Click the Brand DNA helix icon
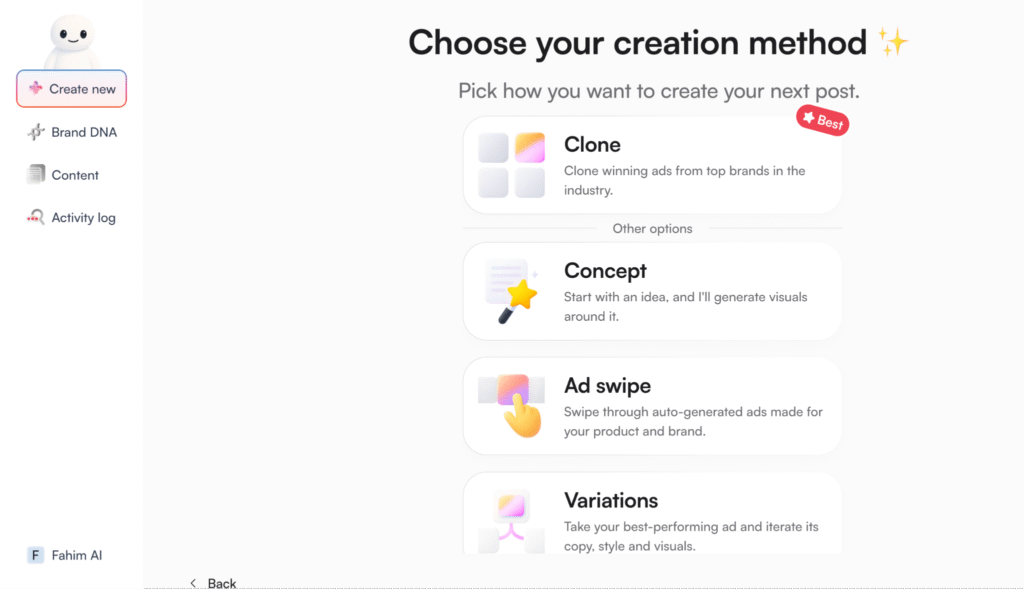Image resolution: width=1024 pixels, height=589 pixels. [x=36, y=132]
